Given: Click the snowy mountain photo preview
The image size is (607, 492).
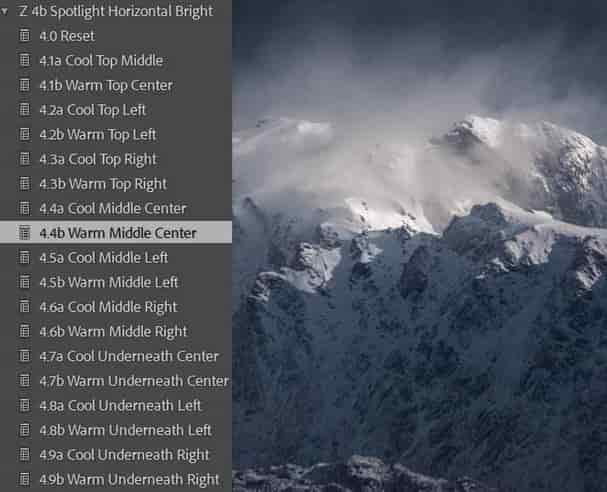Looking at the screenshot, I should pos(420,246).
